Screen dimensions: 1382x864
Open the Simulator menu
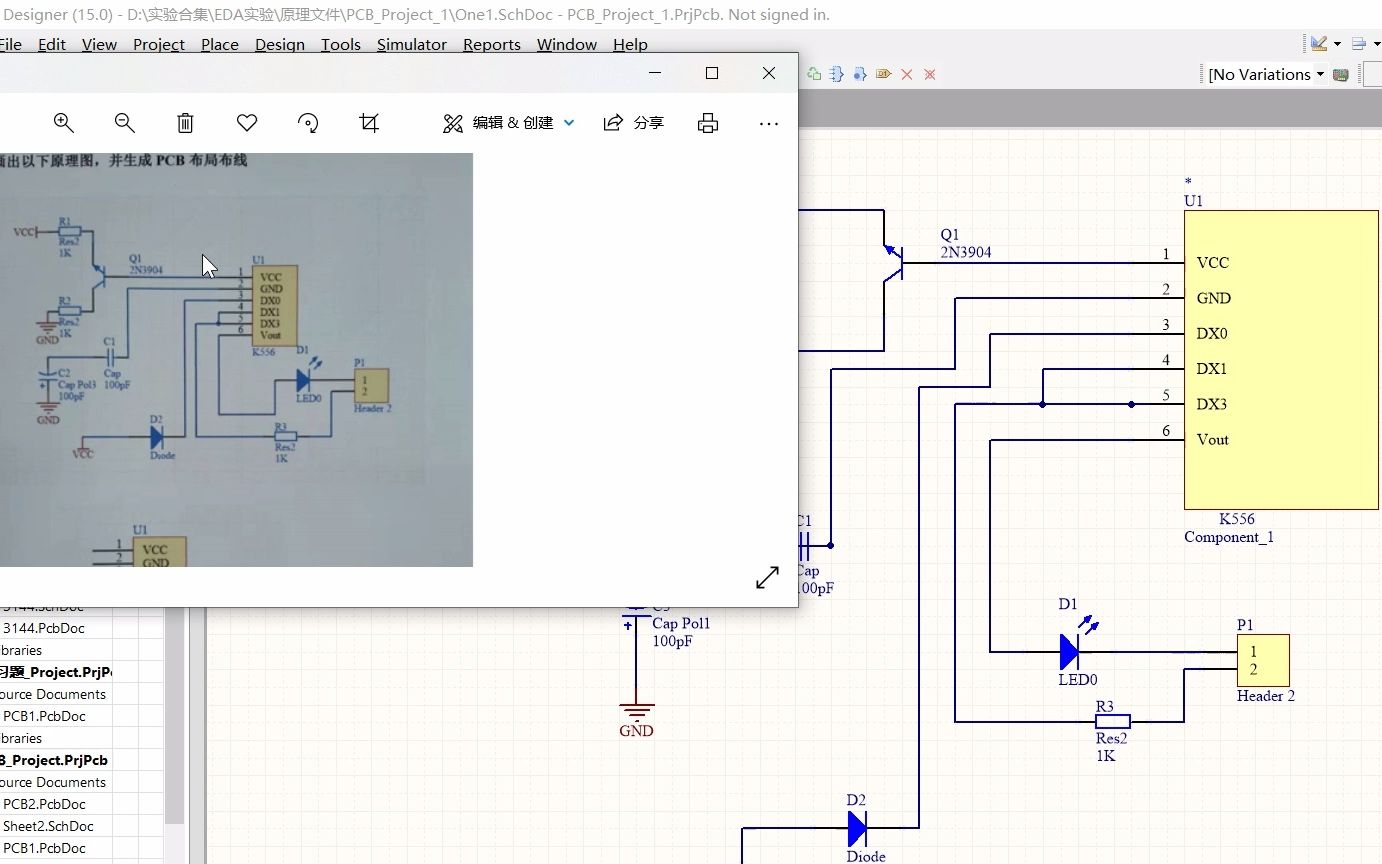(x=412, y=44)
